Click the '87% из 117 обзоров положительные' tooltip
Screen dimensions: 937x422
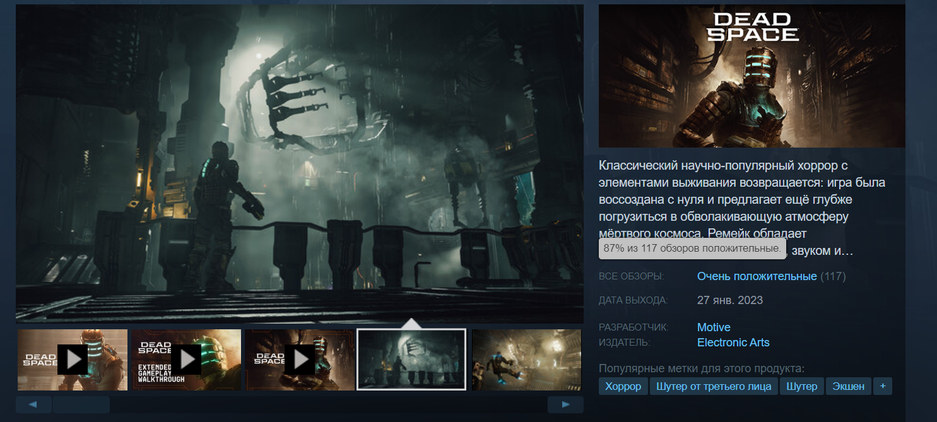pyautogui.click(x=692, y=249)
